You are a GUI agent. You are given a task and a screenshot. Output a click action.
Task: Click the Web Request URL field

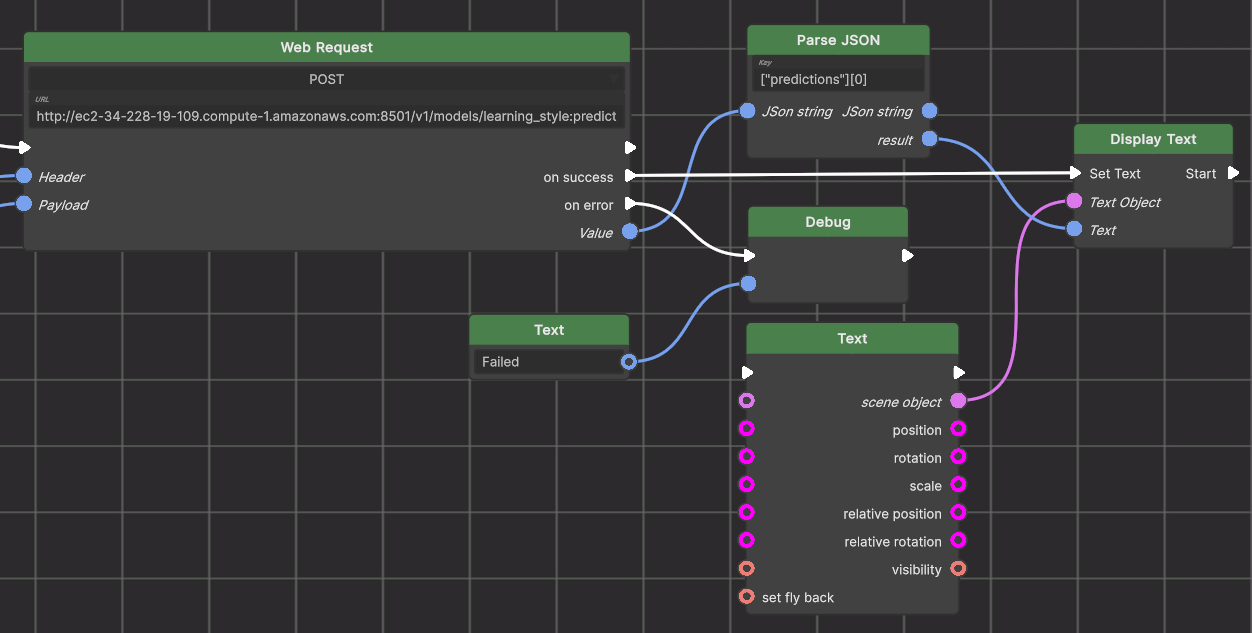(x=327, y=116)
